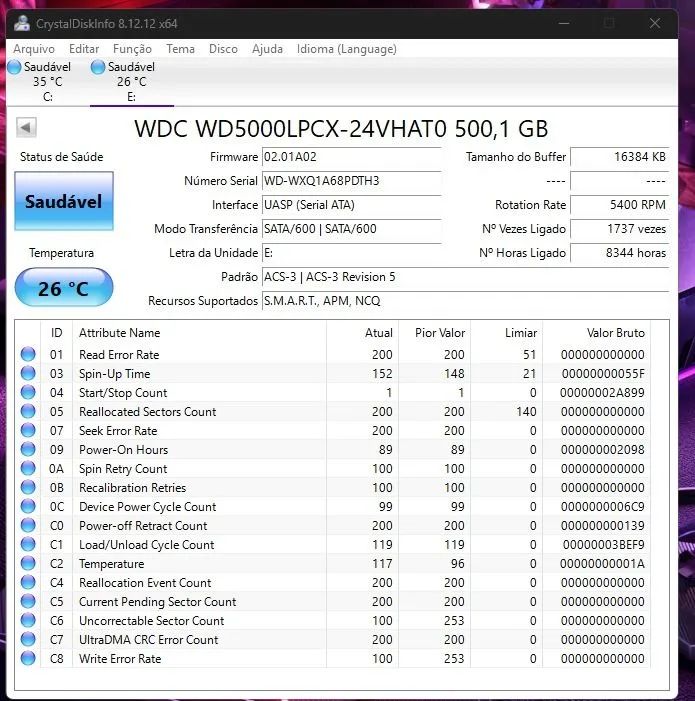Click the 26 °C temperature button
This screenshot has height=701, width=695.
[64, 287]
